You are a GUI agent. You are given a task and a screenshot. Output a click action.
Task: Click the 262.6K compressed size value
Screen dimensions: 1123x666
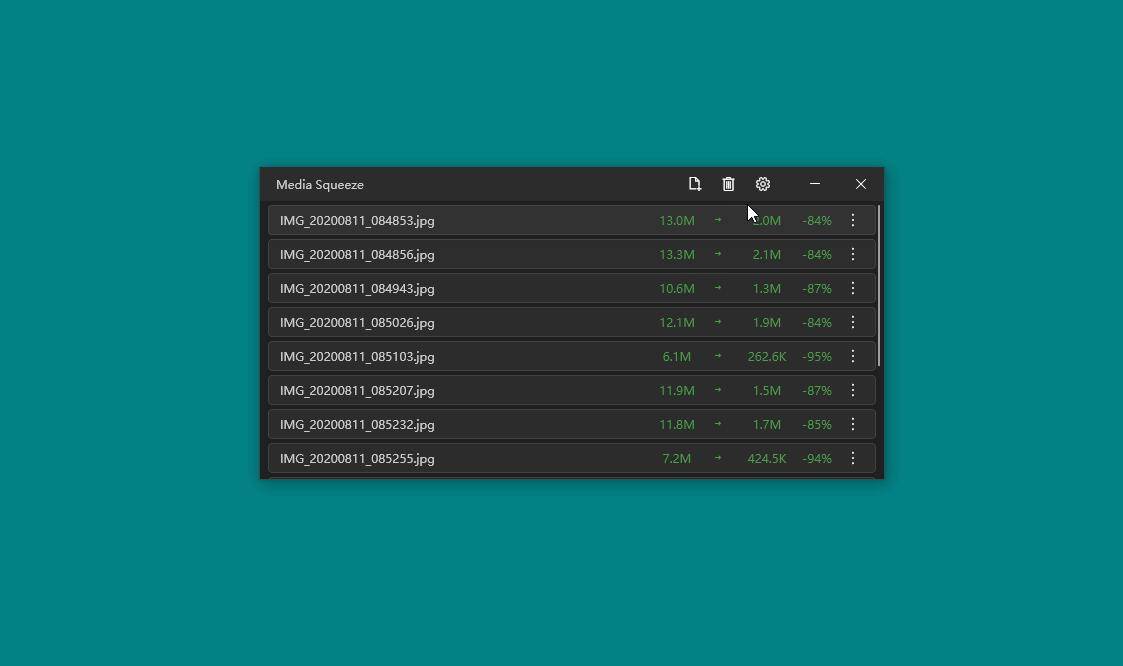point(767,357)
